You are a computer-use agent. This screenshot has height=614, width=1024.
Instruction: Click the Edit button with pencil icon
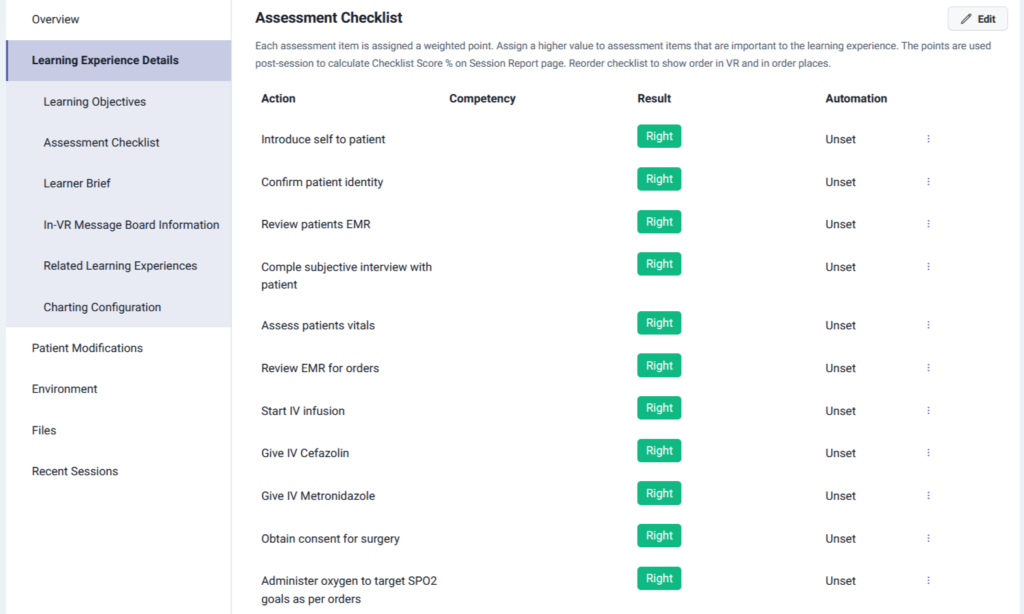[x=977, y=19]
